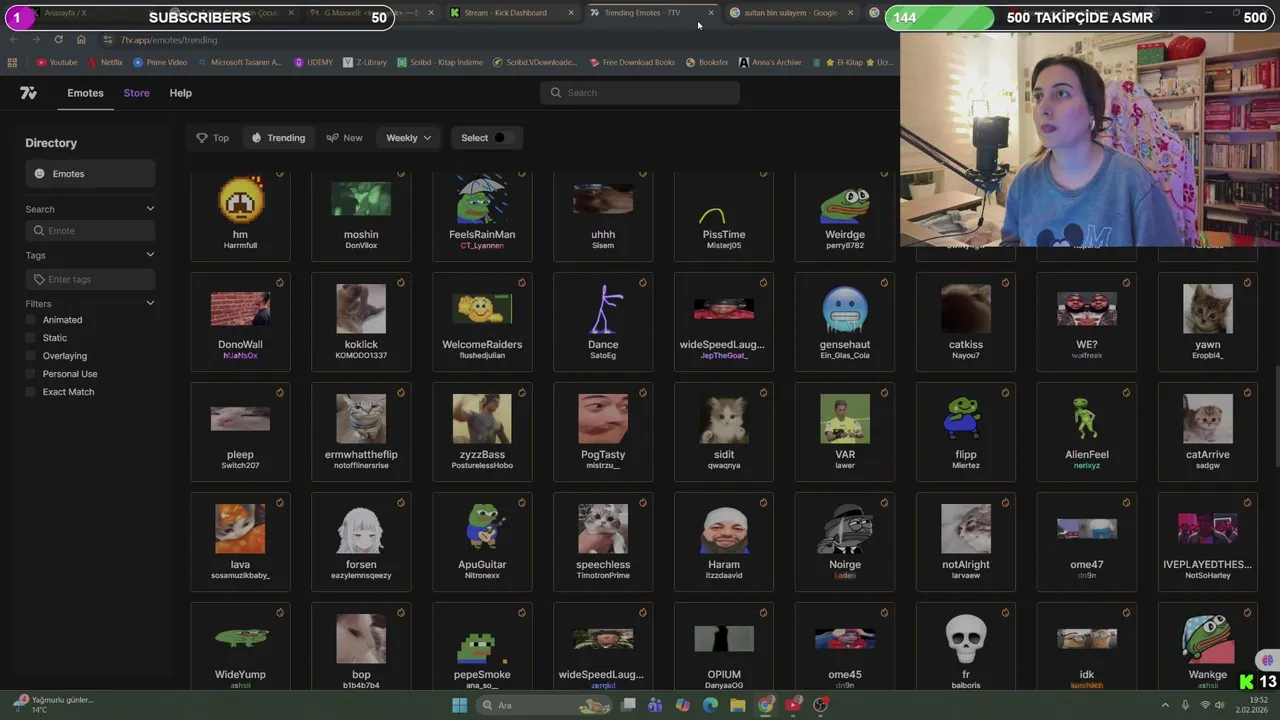
Task: Open the Dance emote
Action: click(603, 322)
